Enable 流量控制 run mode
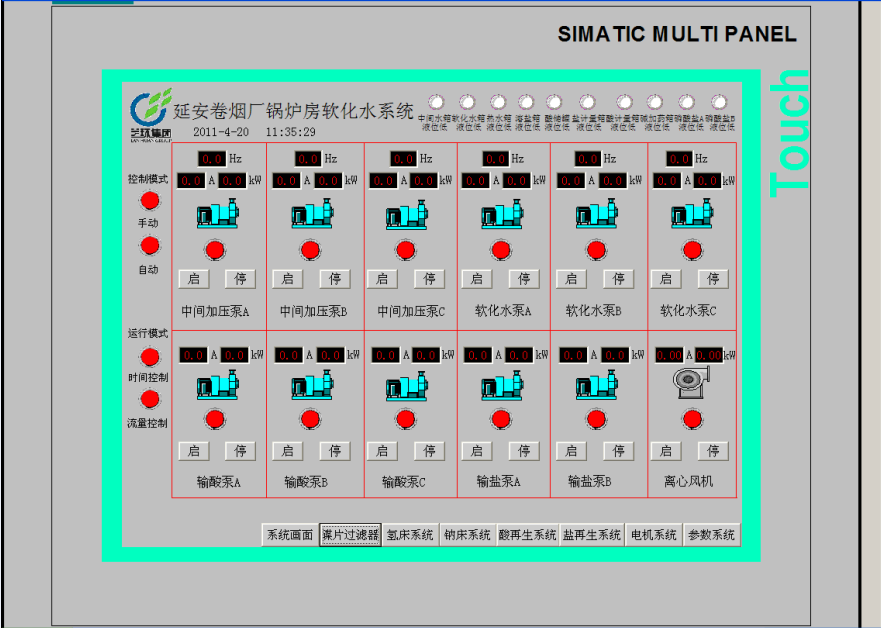Viewport: 881px width, 628px height. 150,400
